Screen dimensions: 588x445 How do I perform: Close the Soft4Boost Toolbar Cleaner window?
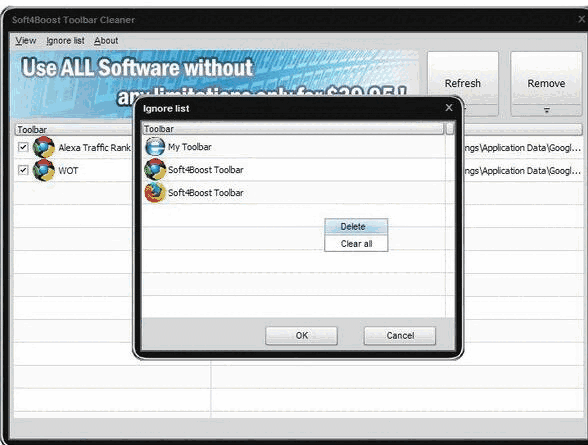click(581, 19)
